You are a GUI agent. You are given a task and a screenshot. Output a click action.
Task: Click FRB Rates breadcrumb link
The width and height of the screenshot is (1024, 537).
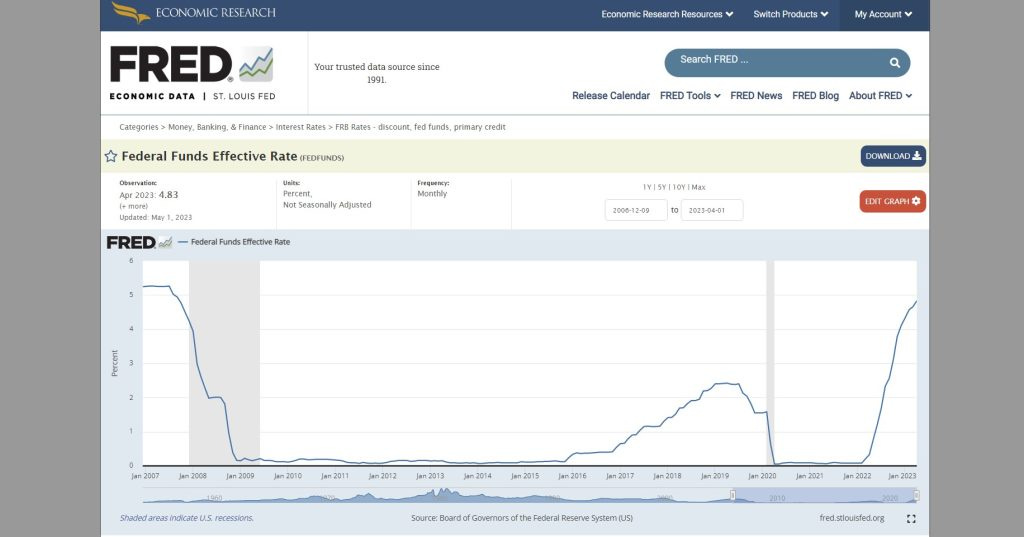[420, 127]
